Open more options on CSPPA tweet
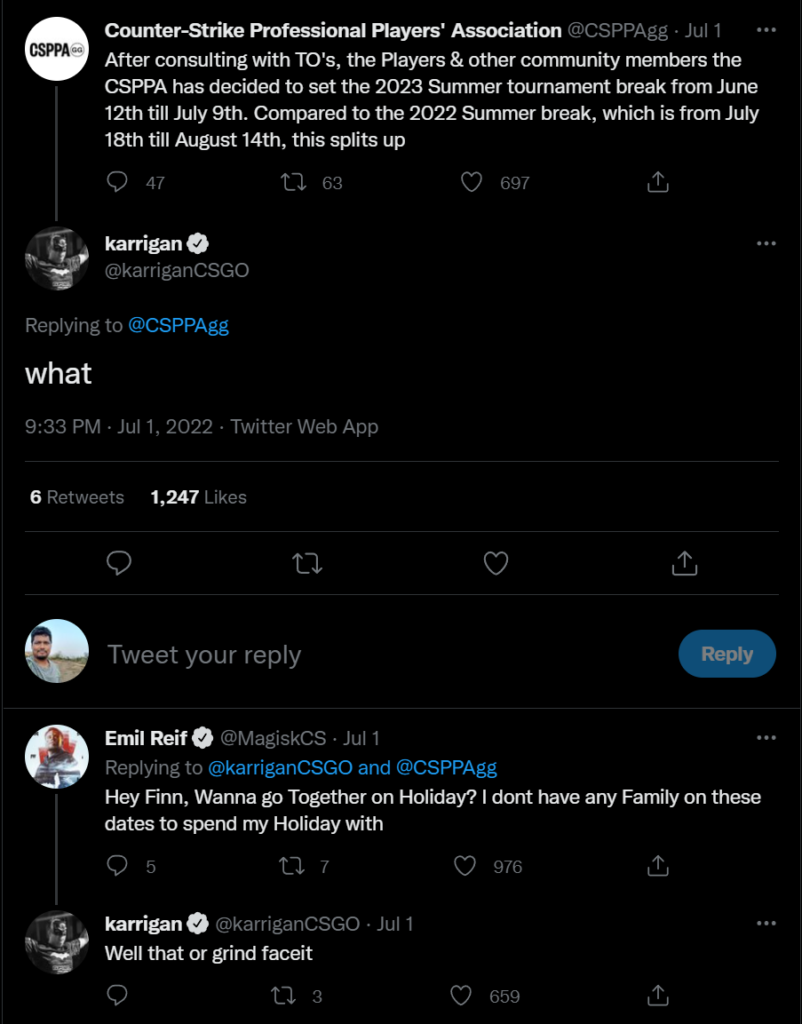This screenshot has height=1024, width=802. (766, 31)
